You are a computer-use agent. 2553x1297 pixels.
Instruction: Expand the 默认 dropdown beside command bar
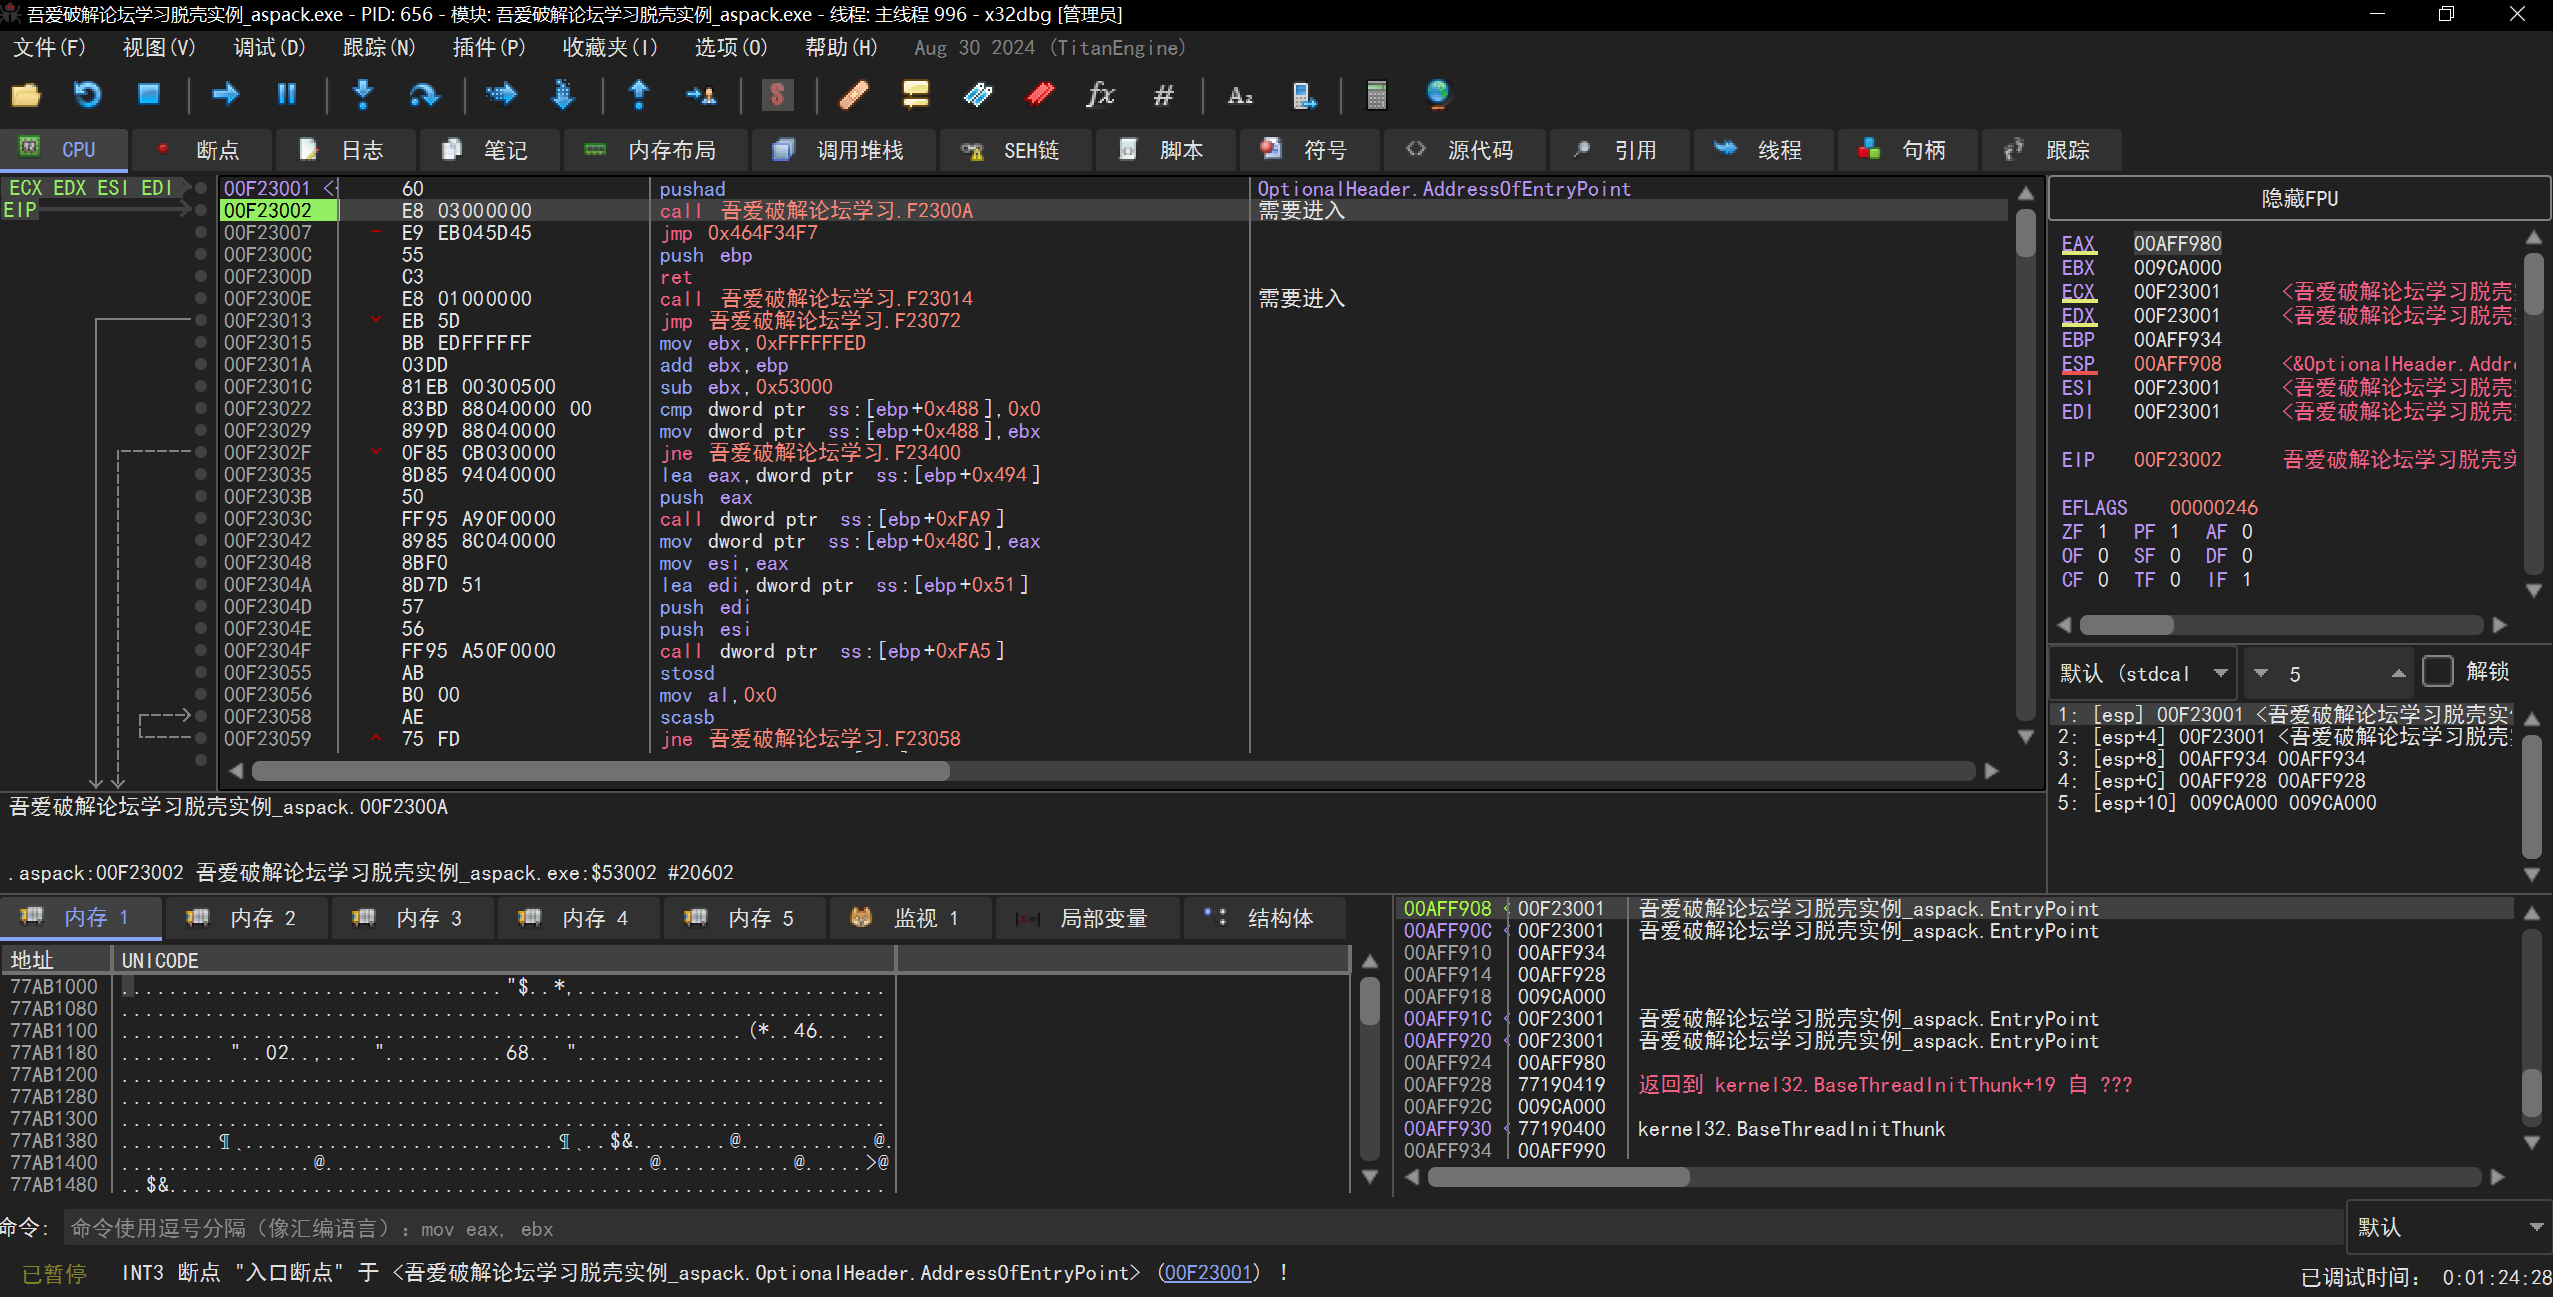[2446, 1227]
